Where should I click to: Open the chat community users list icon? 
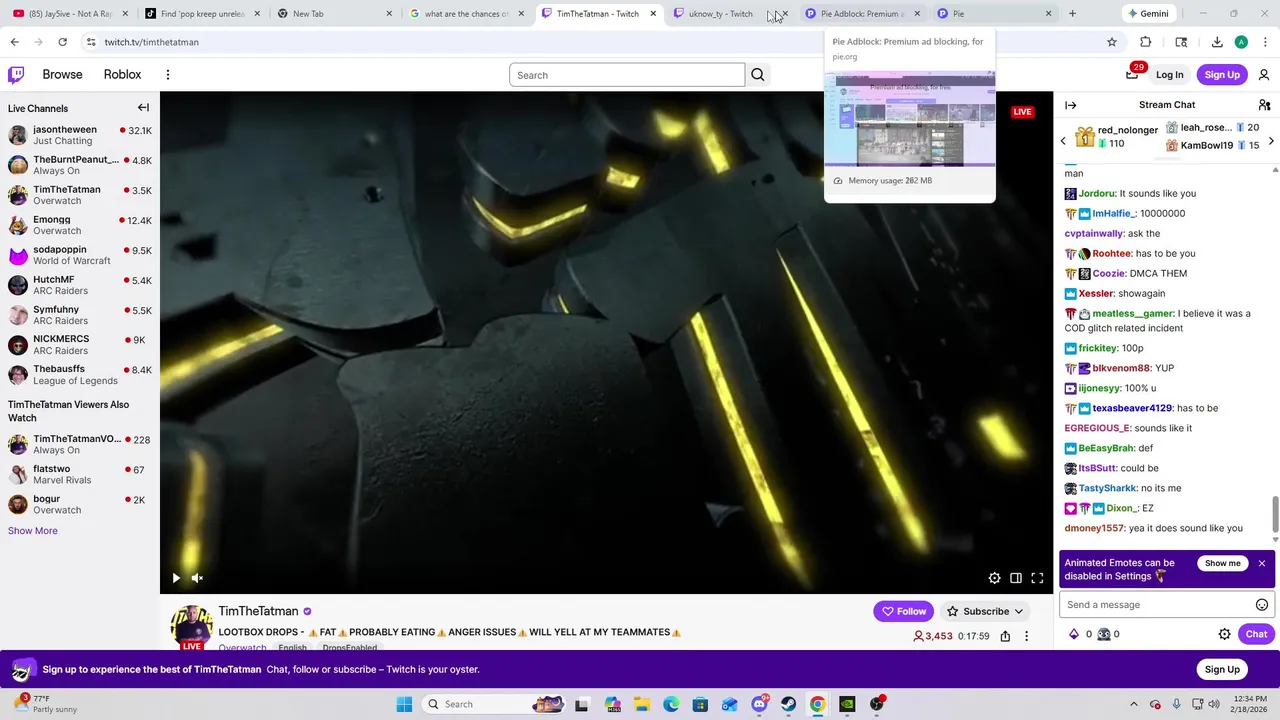click(1264, 105)
